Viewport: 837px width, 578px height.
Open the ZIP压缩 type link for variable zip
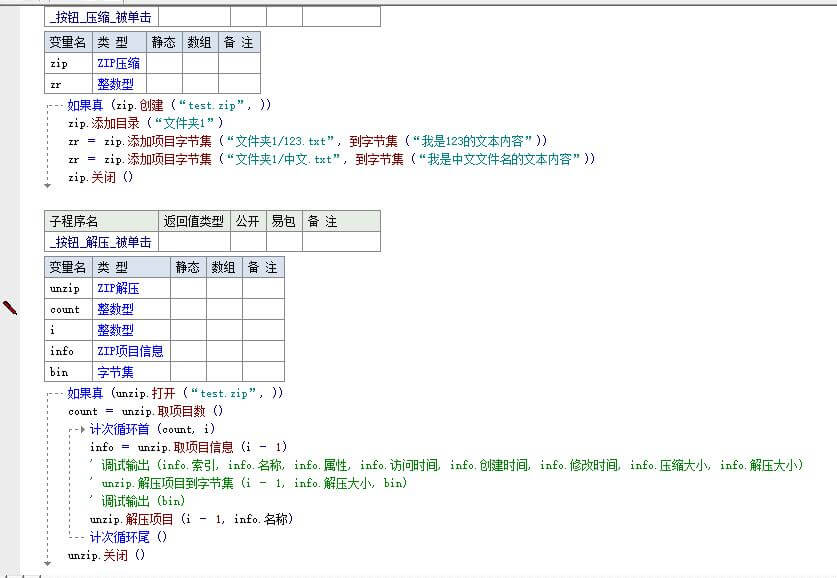pos(119,63)
